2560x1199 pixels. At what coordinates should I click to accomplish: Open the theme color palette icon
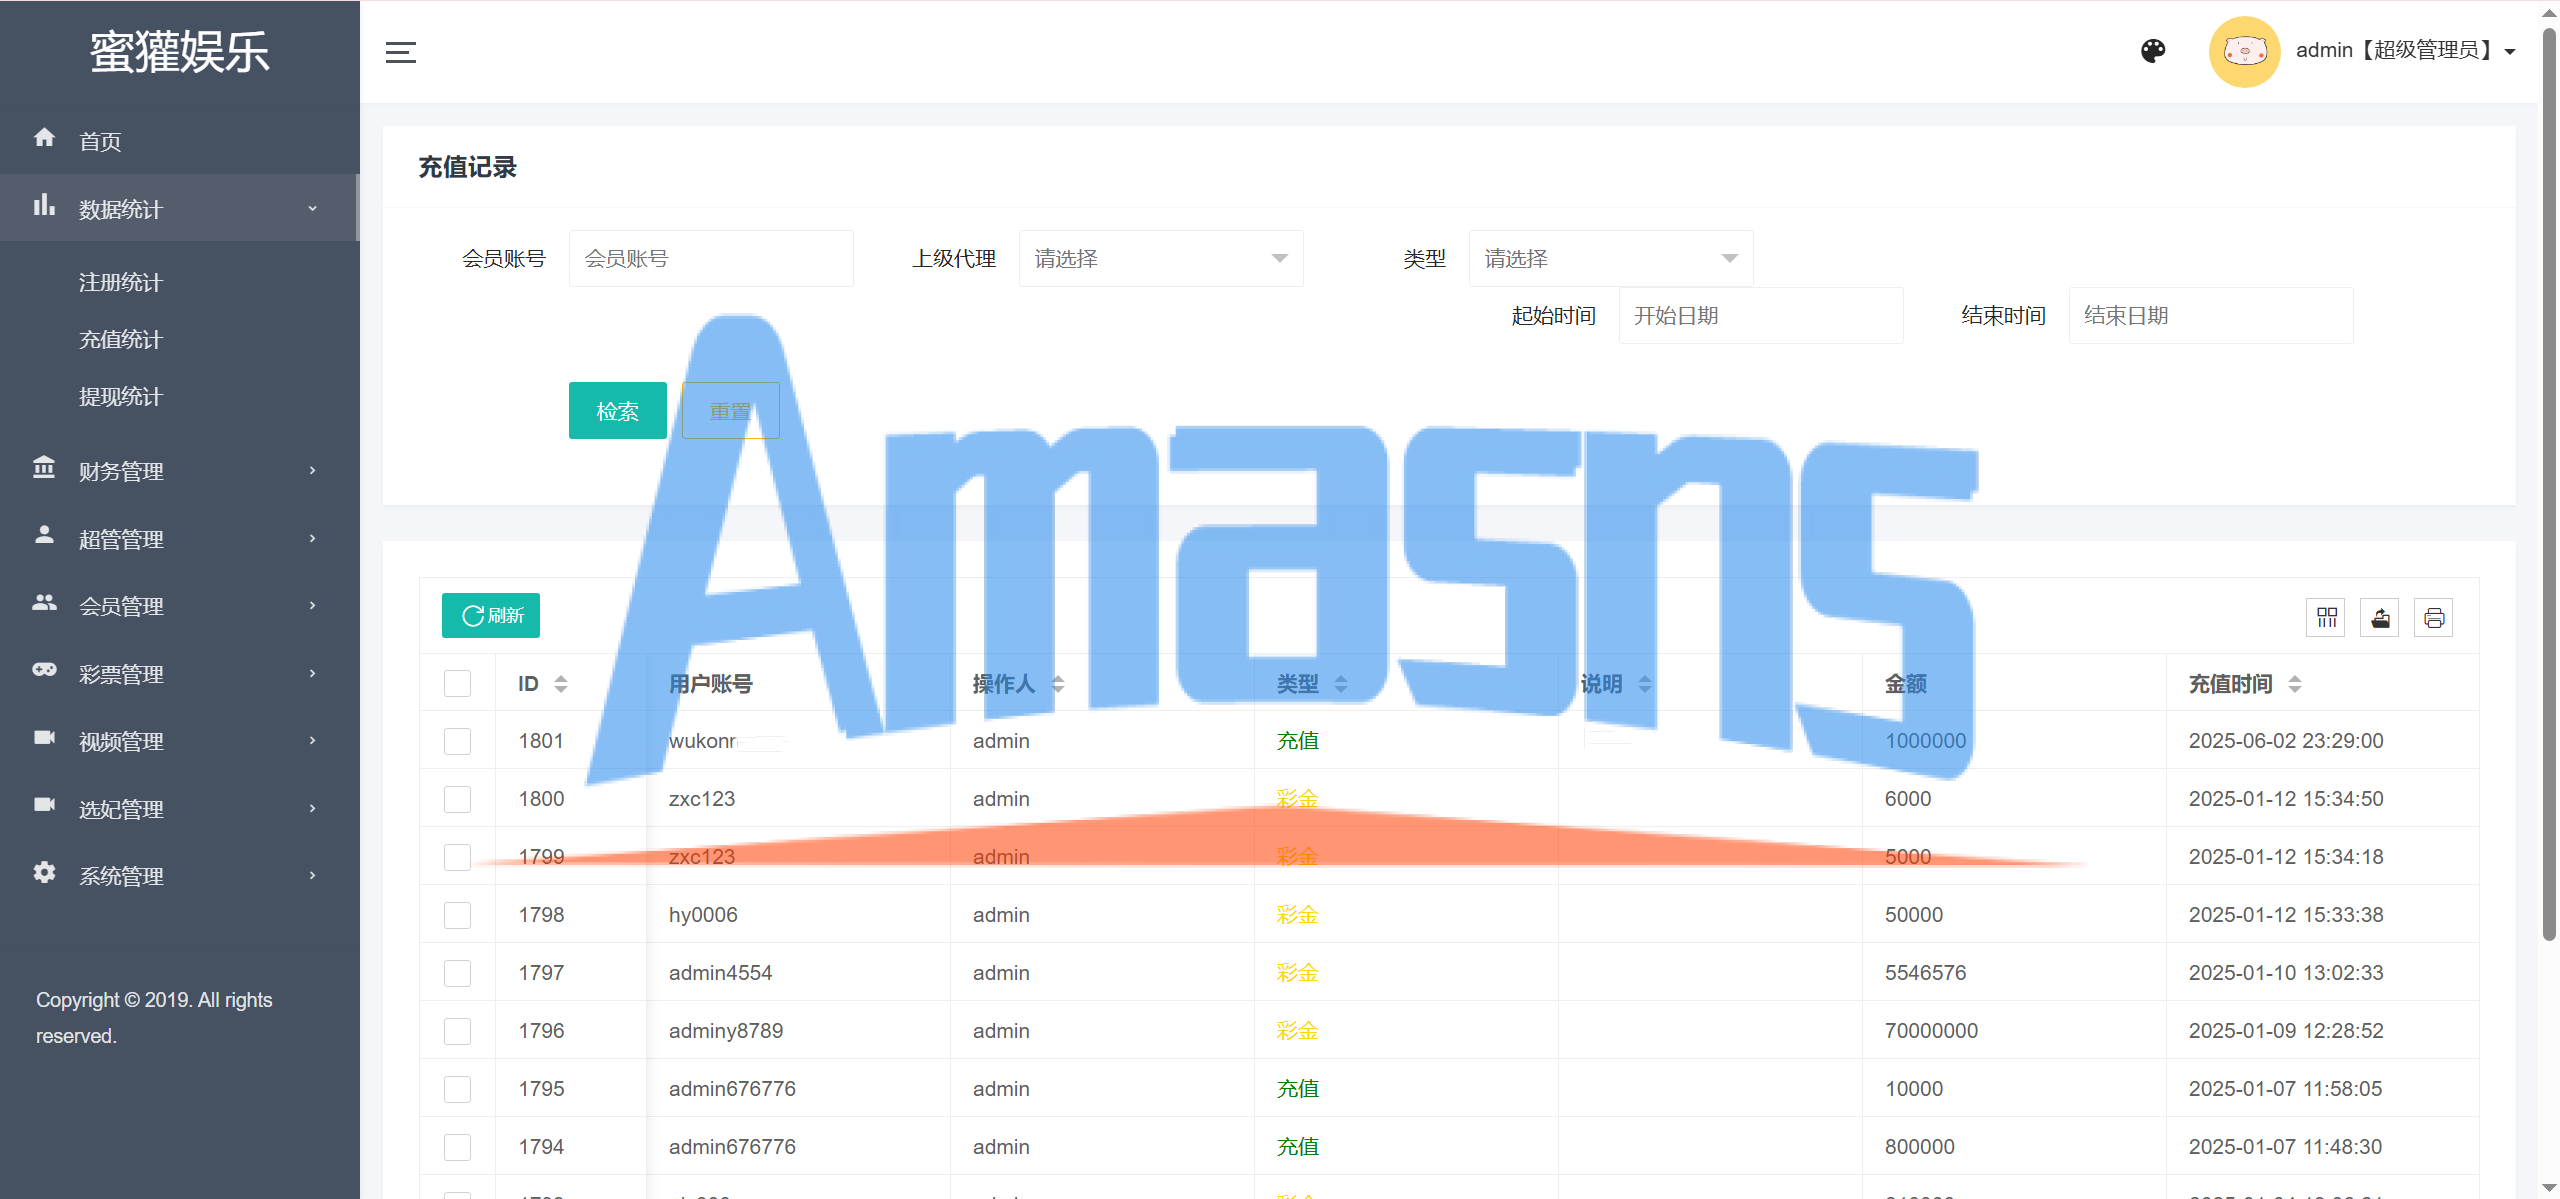pos(2153,51)
